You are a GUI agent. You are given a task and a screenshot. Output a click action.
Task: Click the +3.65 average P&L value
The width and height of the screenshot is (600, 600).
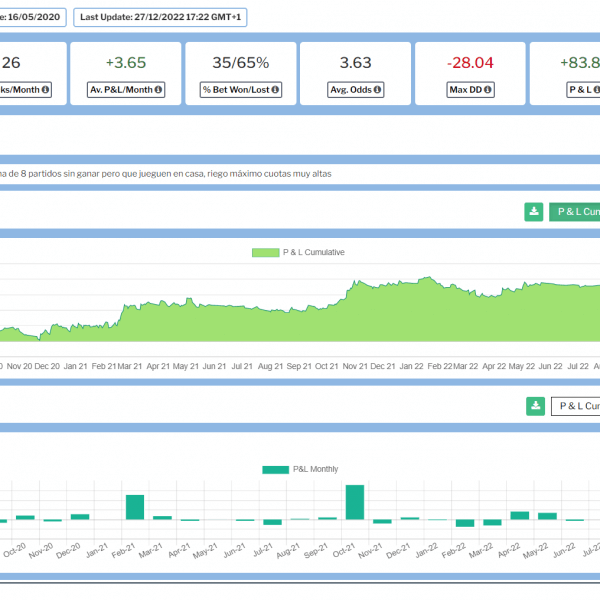coord(126,63)
